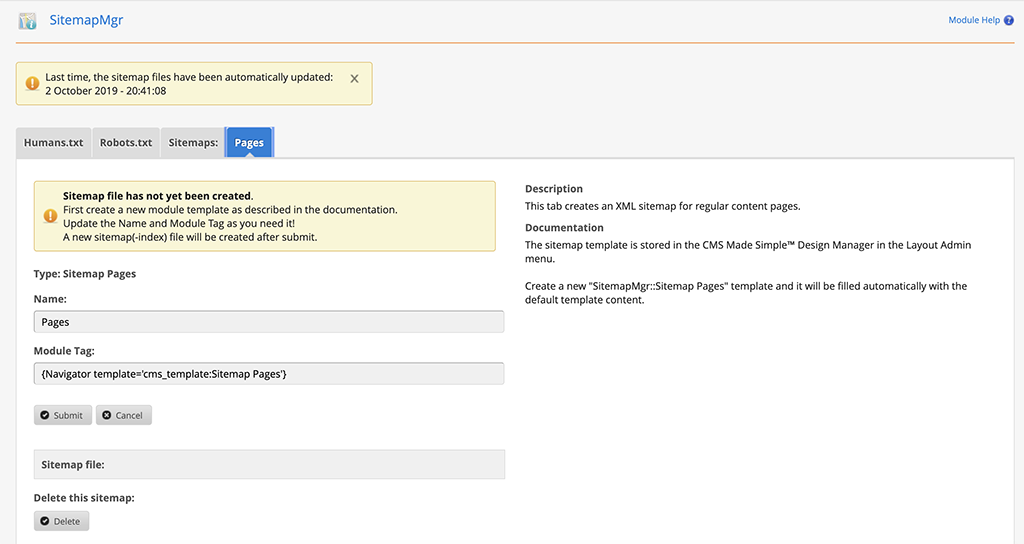Open the Module Help link
Viewport: 1024px width, 544px height.
pos(973,20)
